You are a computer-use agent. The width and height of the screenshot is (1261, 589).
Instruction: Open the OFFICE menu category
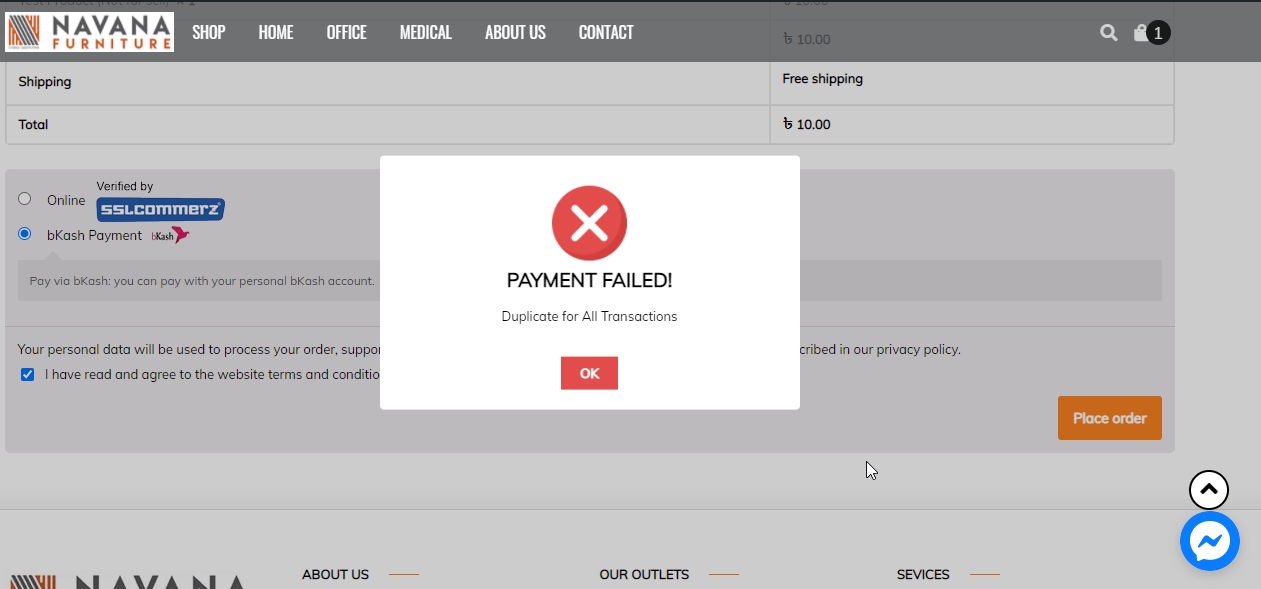(346, 33)
